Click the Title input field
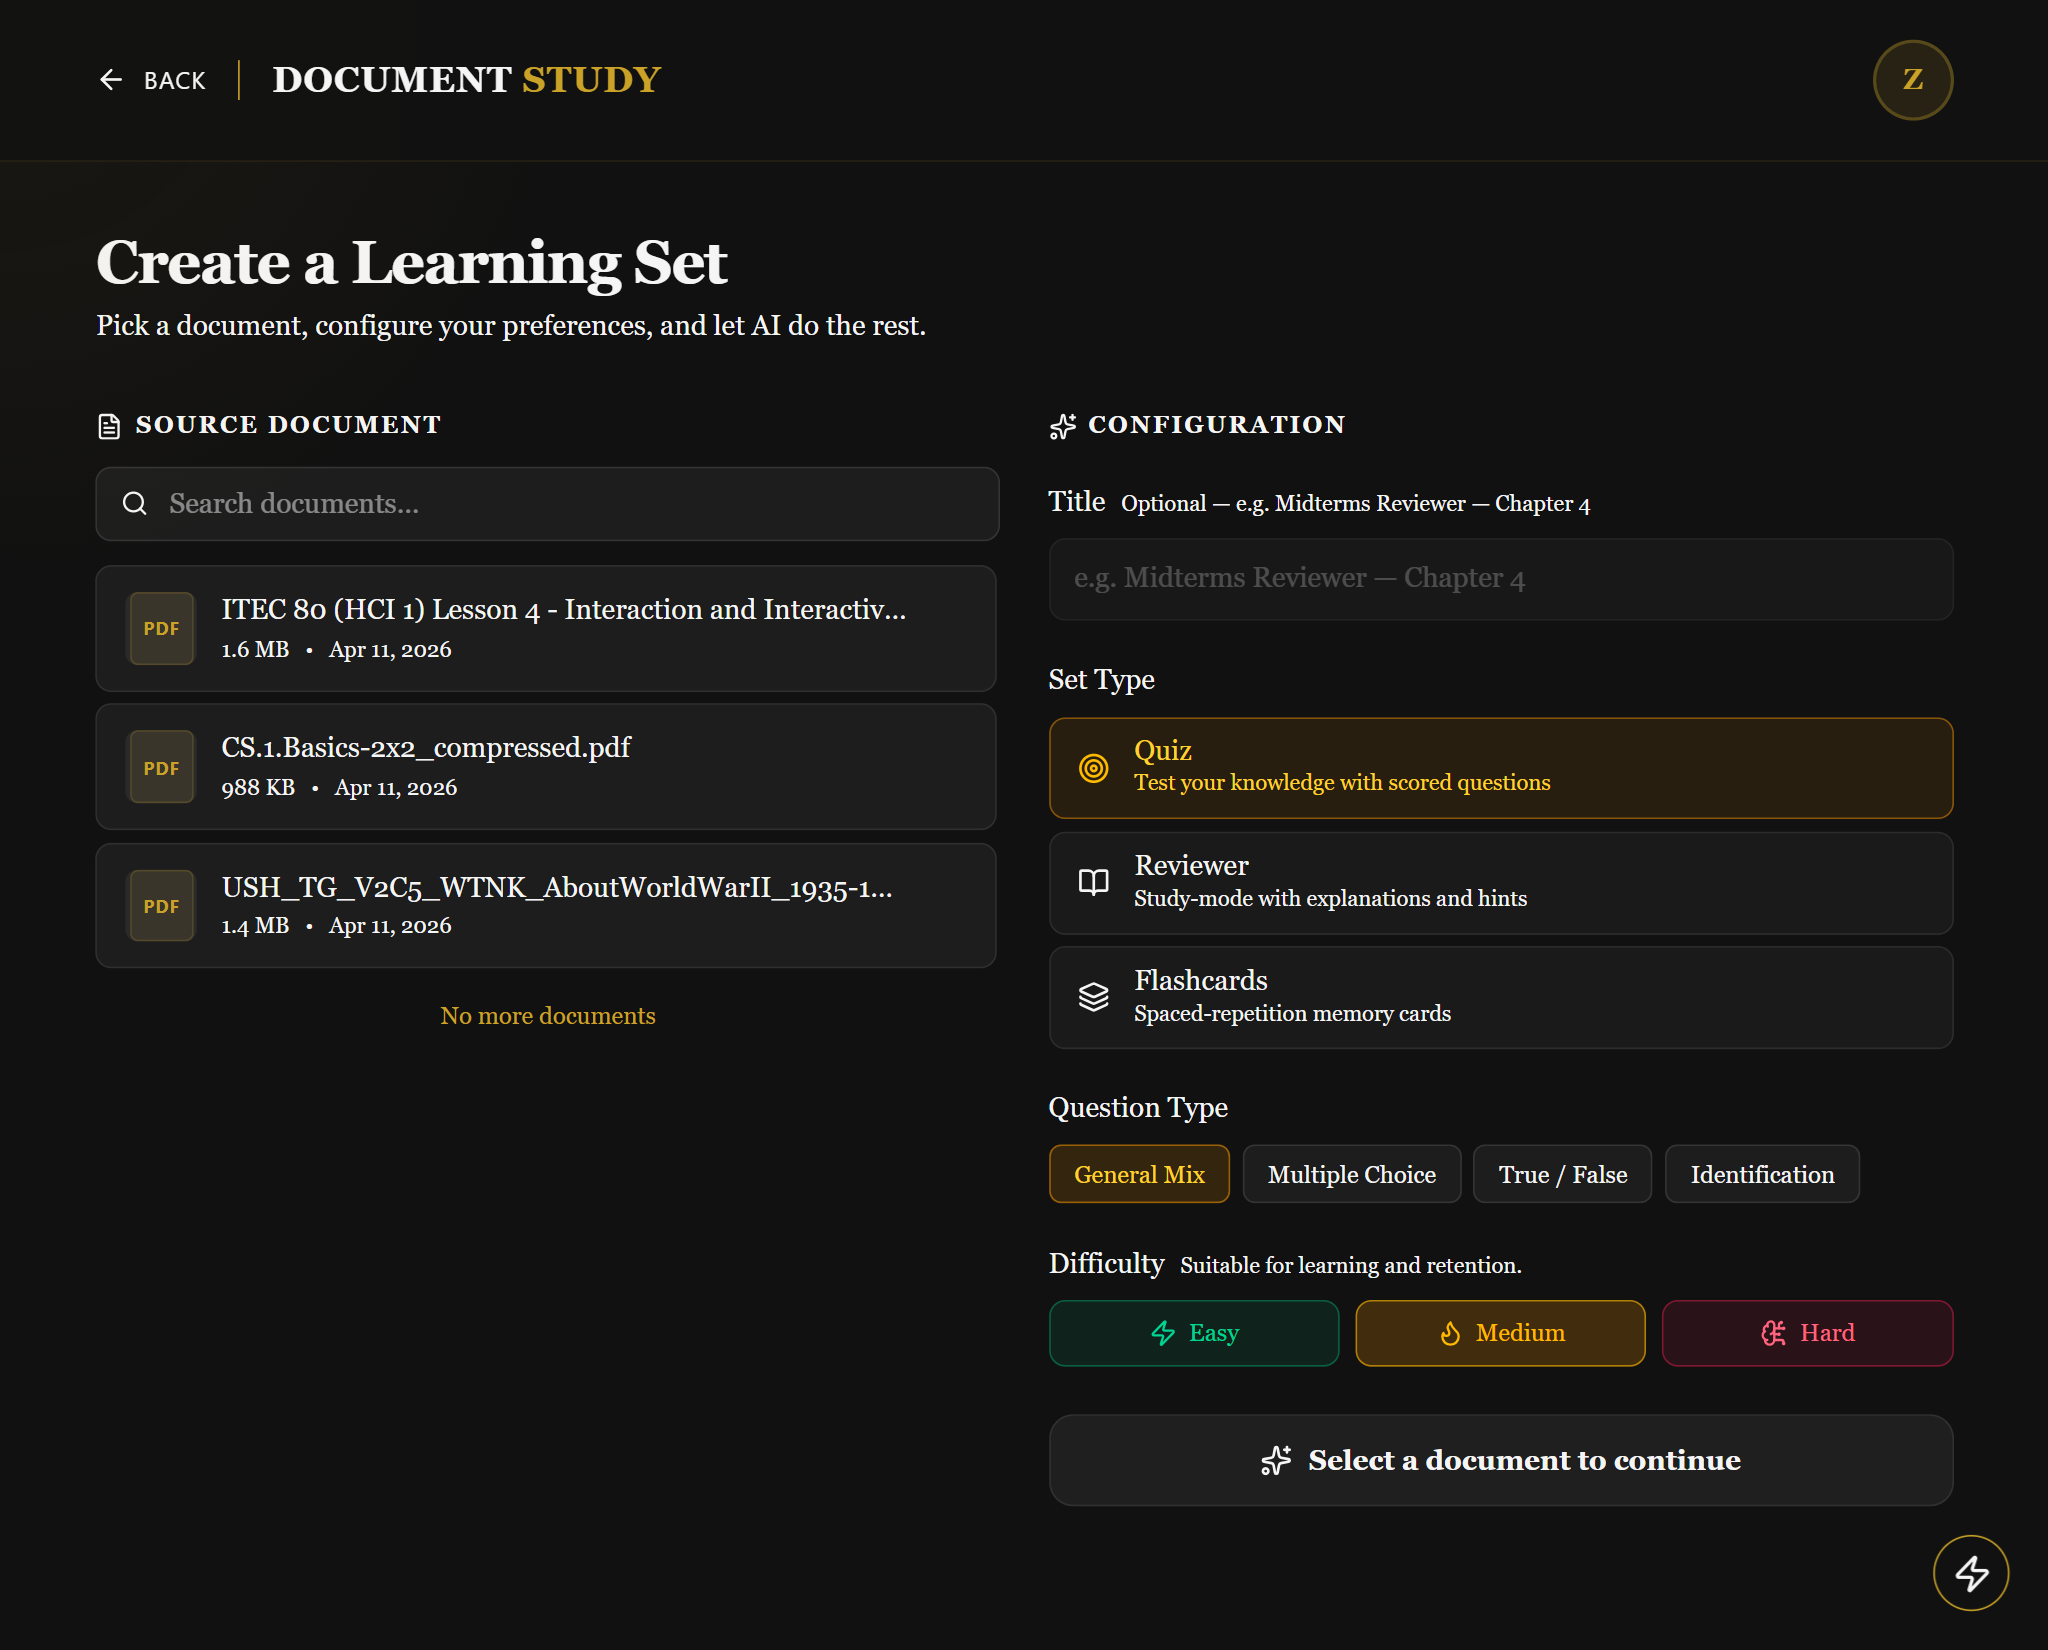This screenshot has height=1650, width=2048. pos(1500,579)
